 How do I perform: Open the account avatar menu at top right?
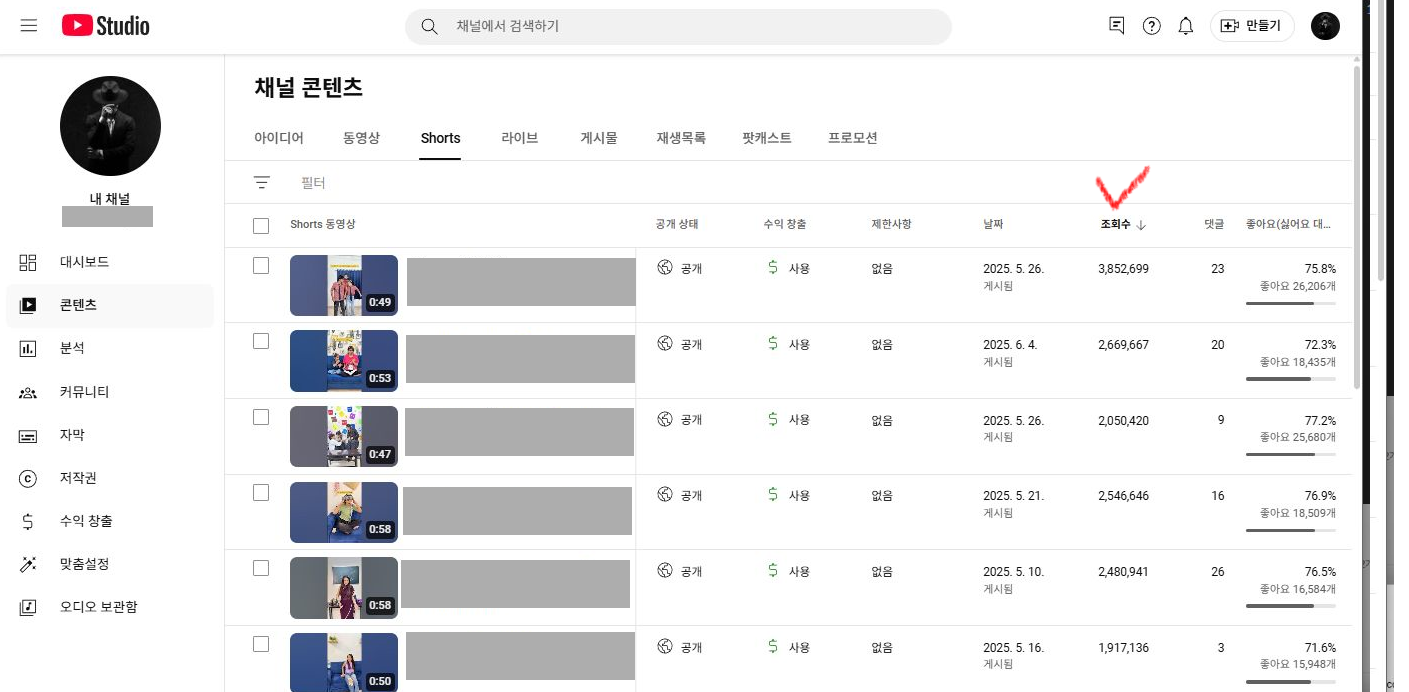click(1325, 26)
